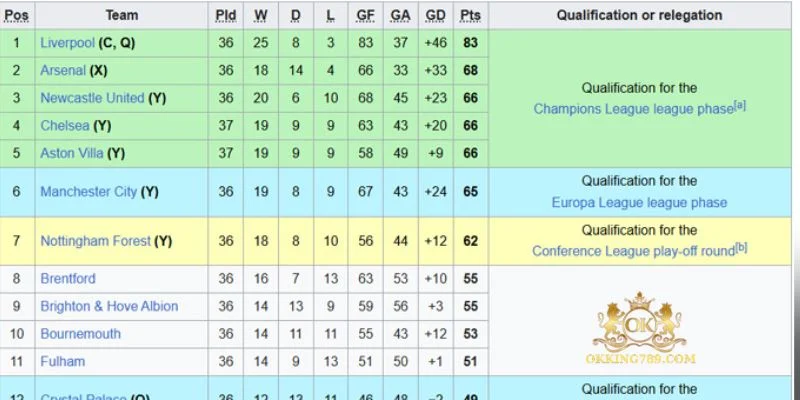
Task: Follow the Nottingham Forest link
Action: [x=95, y=241]
